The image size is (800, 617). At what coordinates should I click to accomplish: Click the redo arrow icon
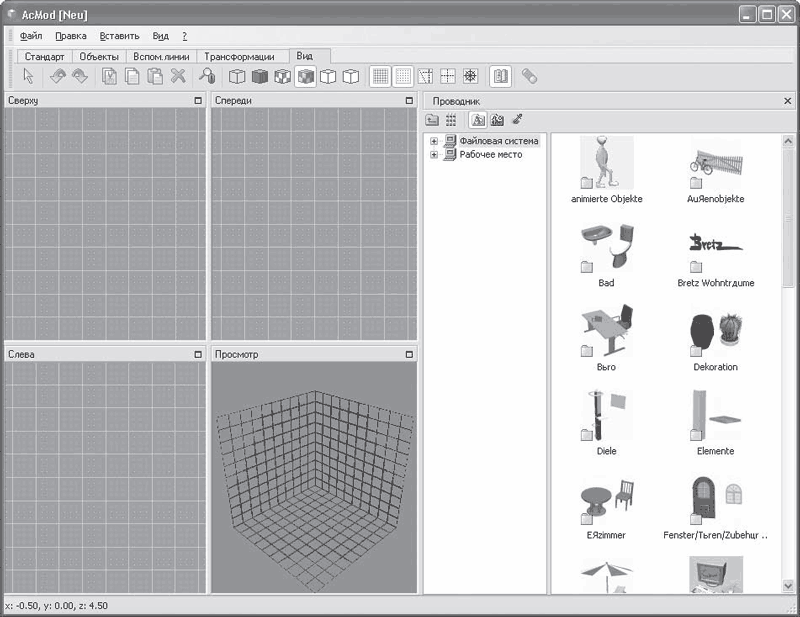click(79, 76)
